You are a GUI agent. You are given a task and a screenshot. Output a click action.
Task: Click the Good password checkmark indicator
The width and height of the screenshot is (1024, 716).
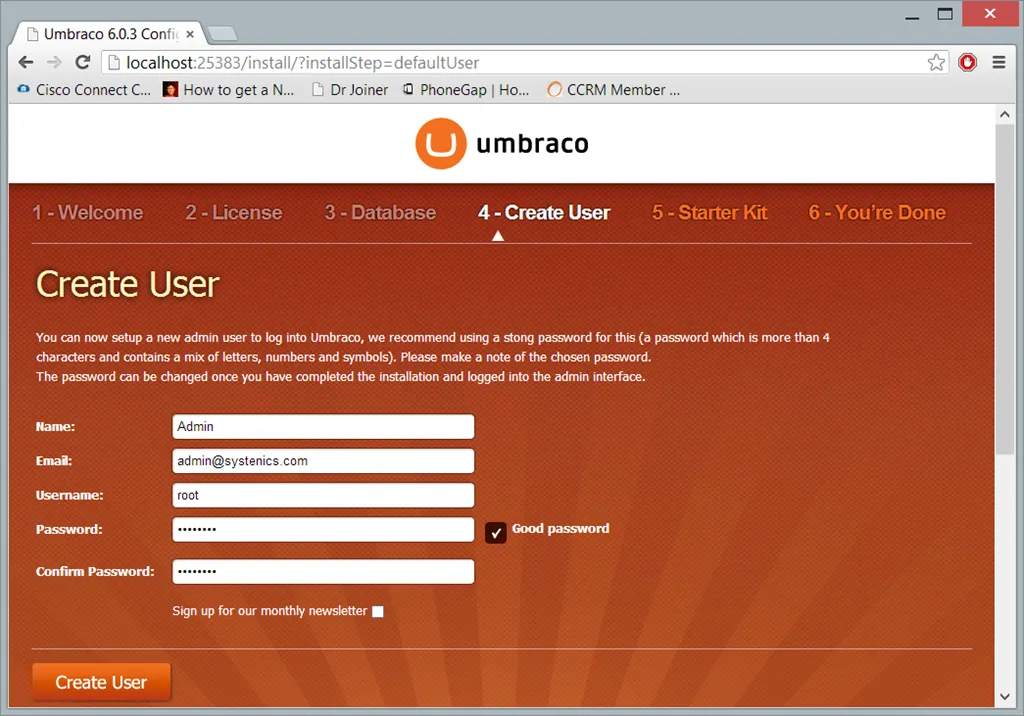496,532
